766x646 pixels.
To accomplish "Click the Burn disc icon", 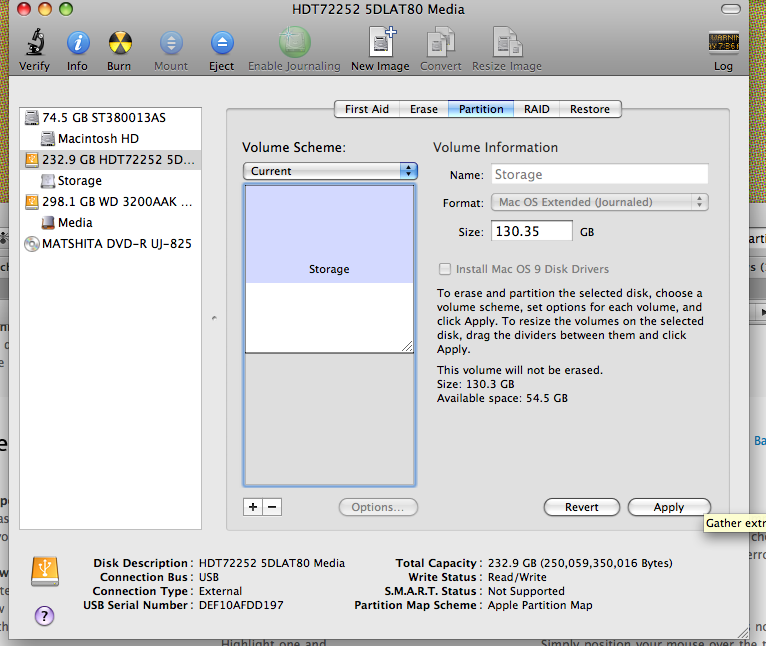I will click(119, 45).
